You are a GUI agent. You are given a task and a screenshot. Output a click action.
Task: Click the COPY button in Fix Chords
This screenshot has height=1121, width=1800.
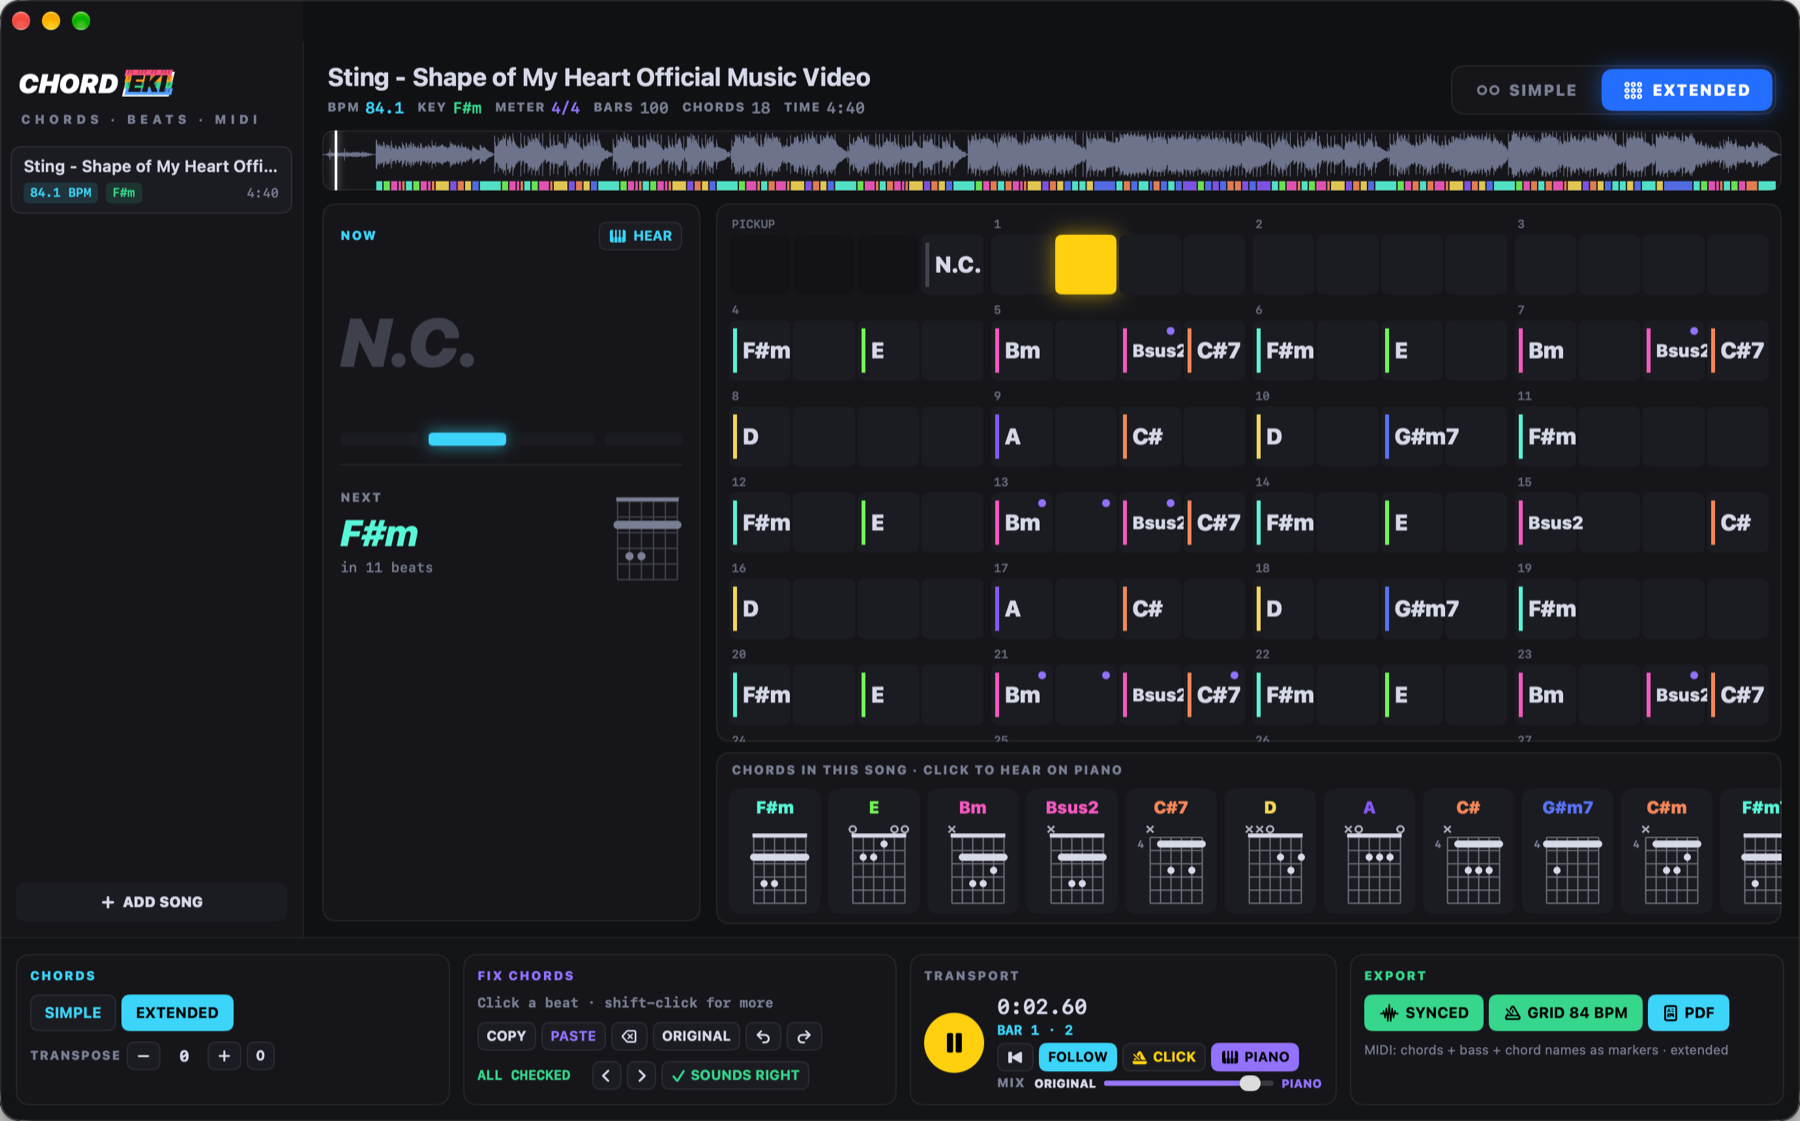point(506,1036)
